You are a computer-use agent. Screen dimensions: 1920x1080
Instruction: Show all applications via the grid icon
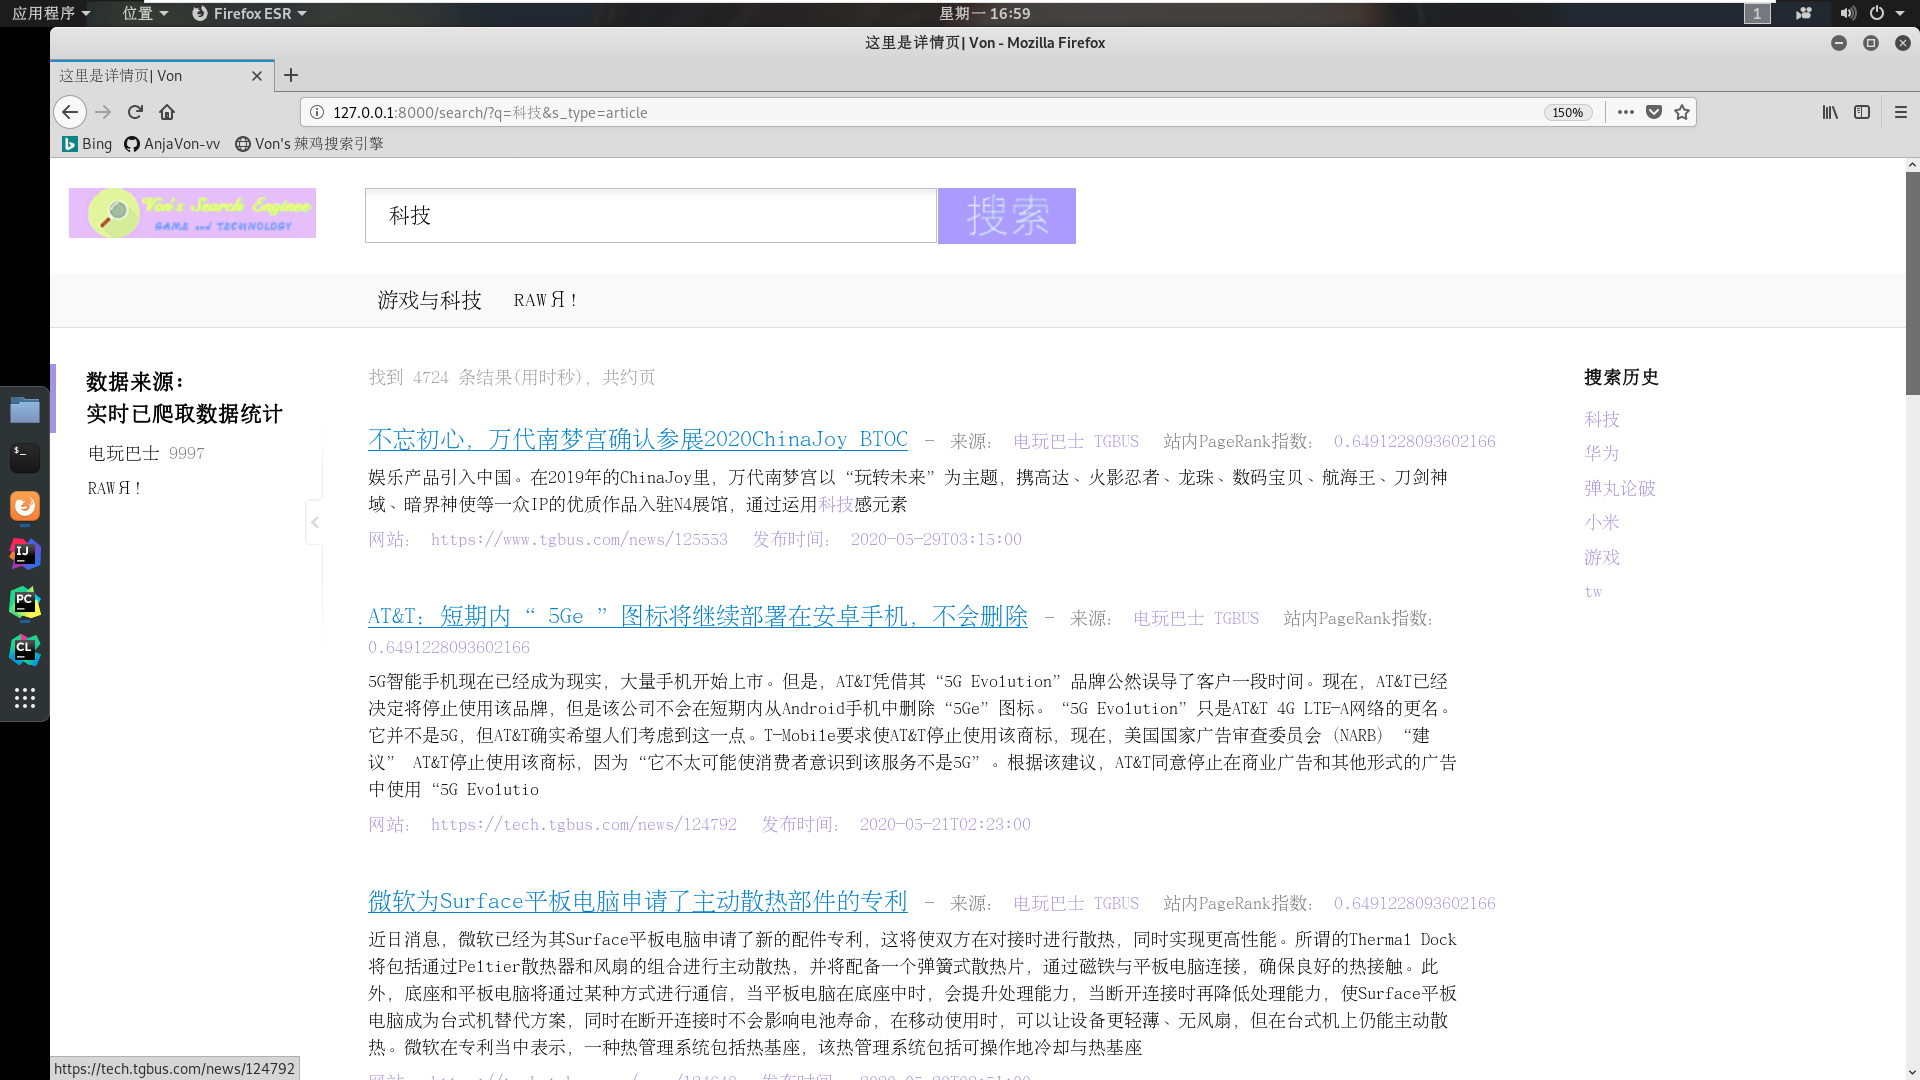24,698
